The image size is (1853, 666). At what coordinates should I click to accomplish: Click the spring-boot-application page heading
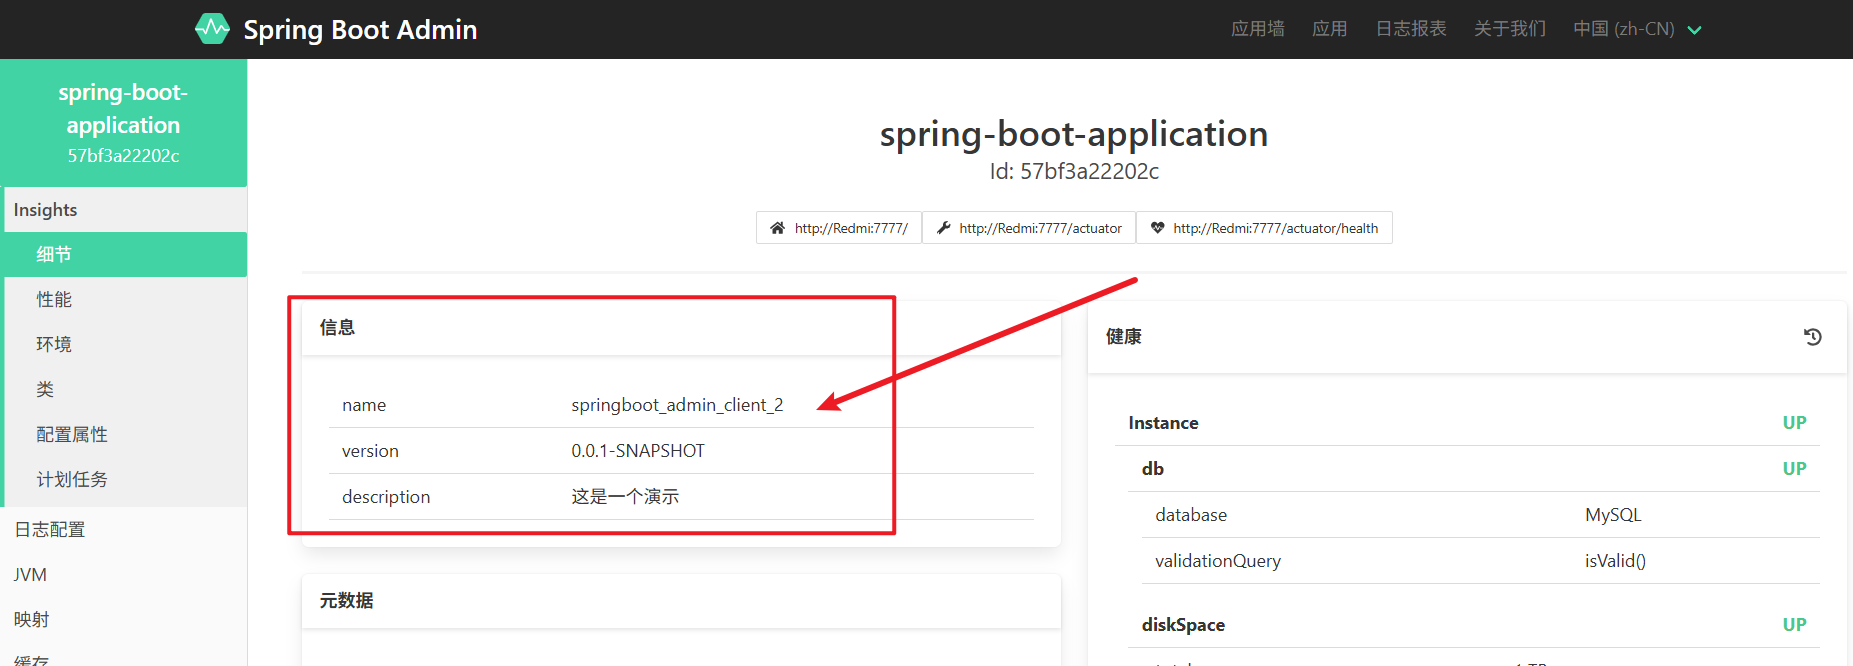click(x=1074, y=134)
